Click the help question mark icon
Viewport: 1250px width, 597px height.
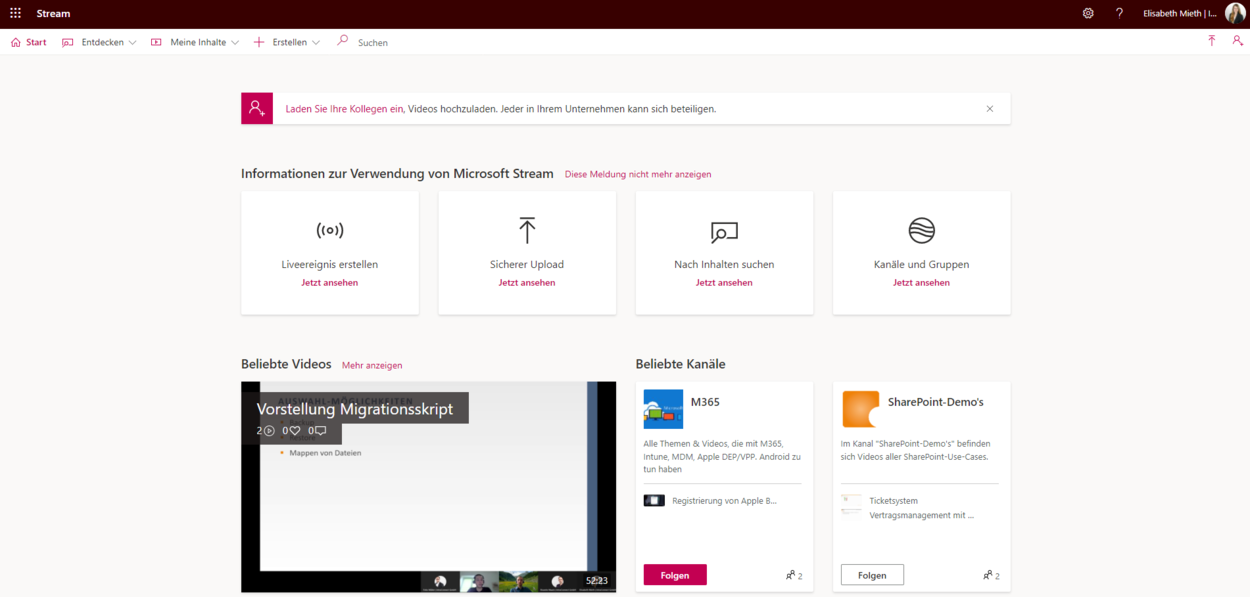pyautogui.click(x=1119, y=13)
